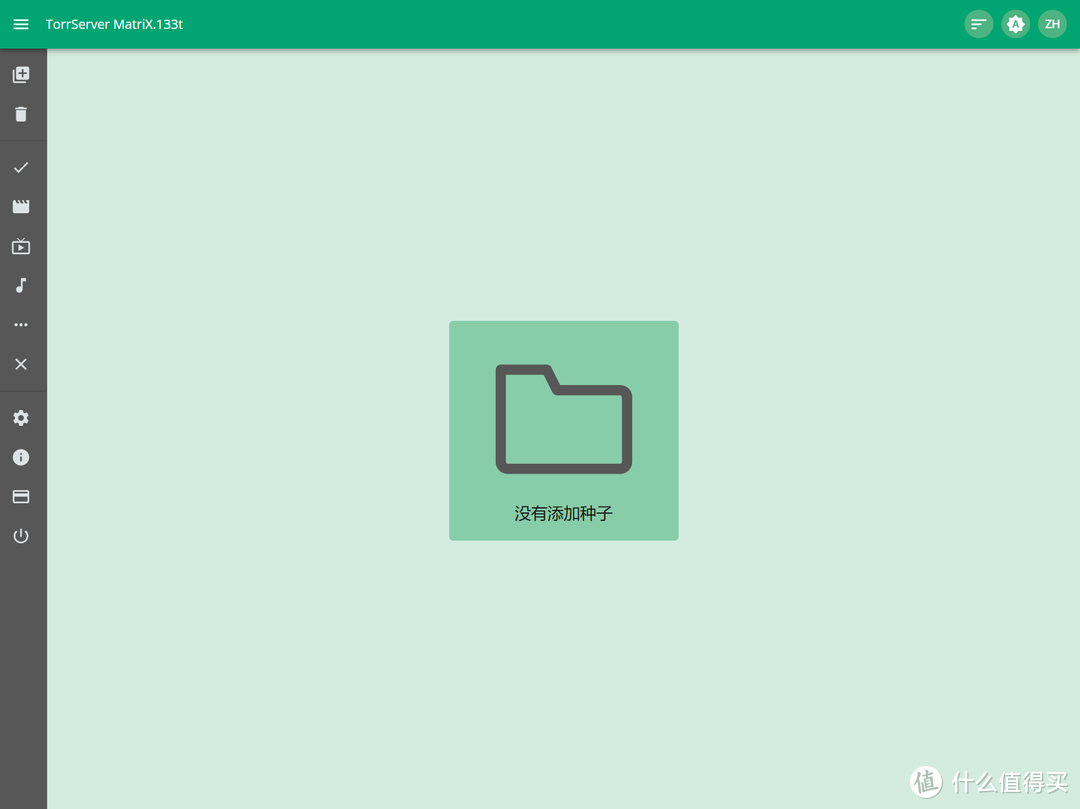Filter by music note icon
The height and width of the screenshot is (809, 1080).
(x=21, y=286)
